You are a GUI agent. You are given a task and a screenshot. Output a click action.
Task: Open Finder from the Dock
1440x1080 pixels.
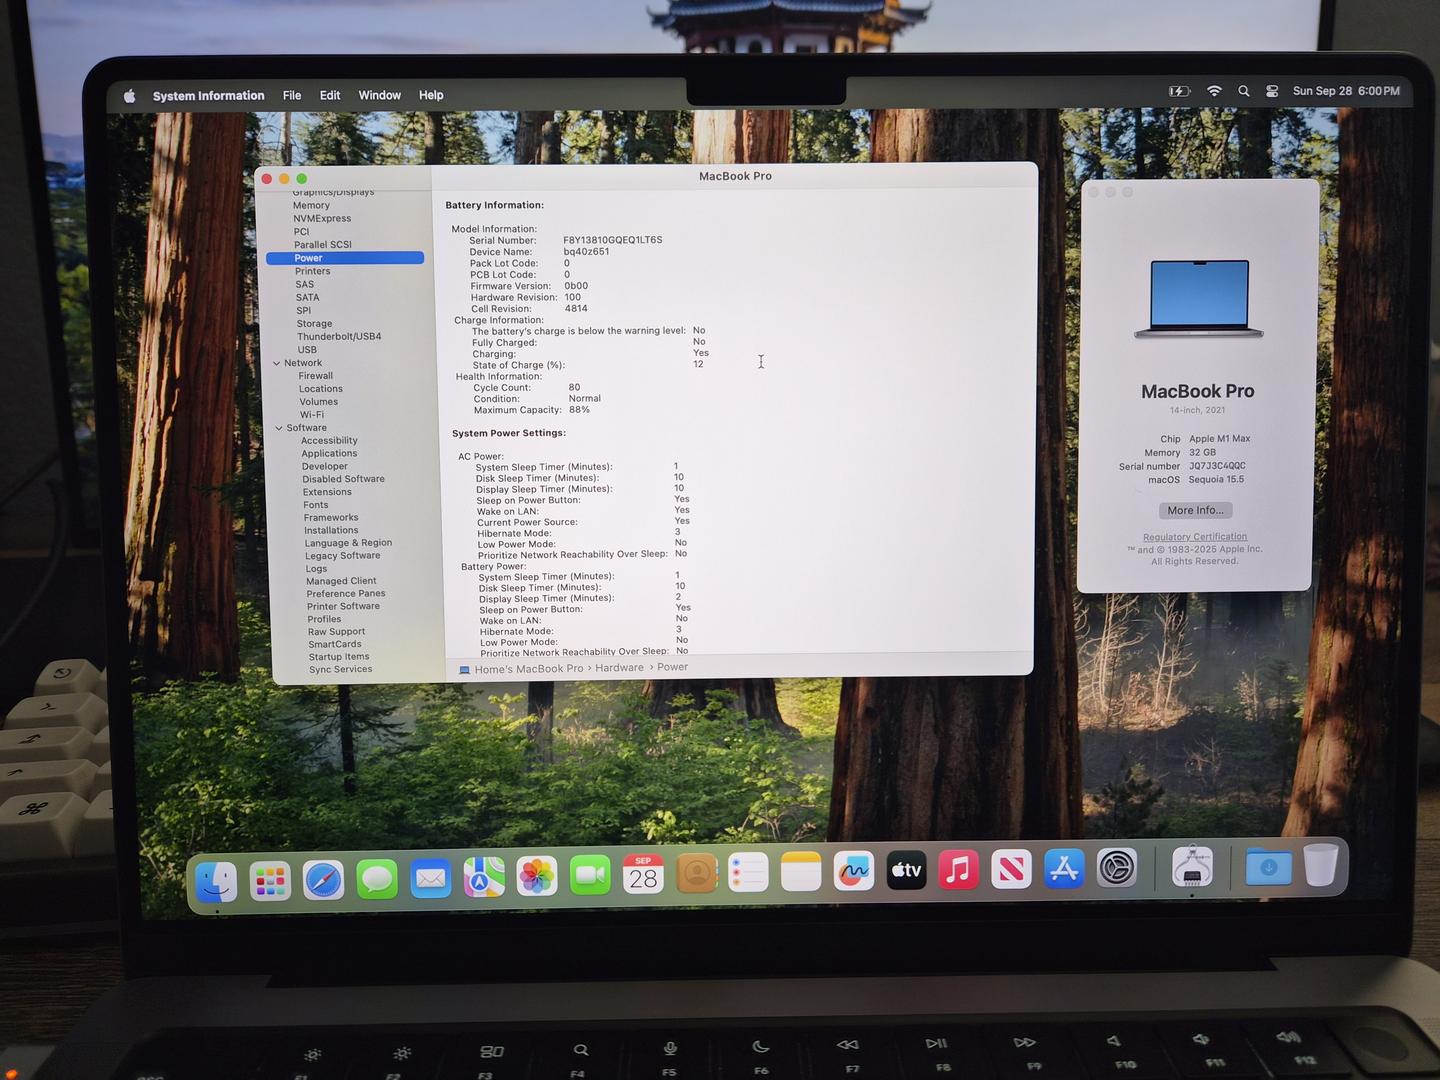point(217,881)
